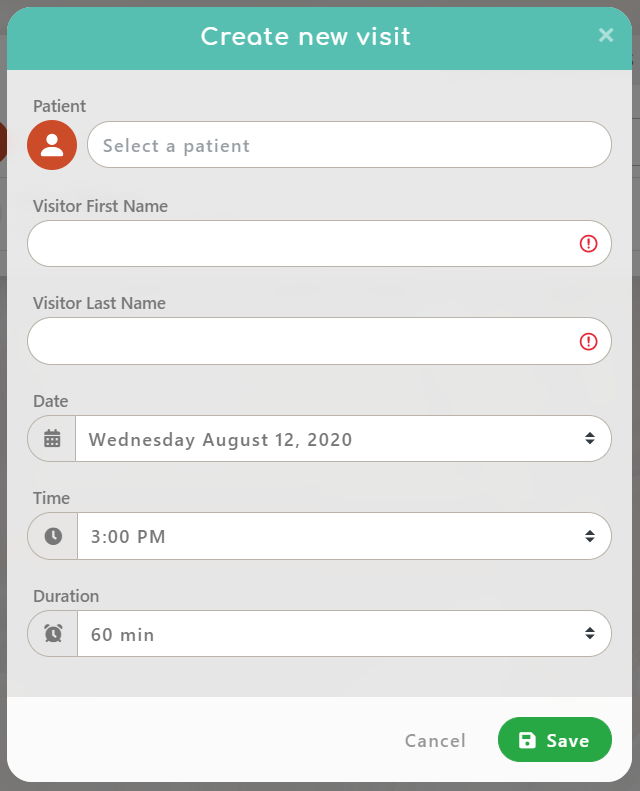Click the calendar icon beside the date
This screenshot has width=640, height=791.
[x=52, y=439]
